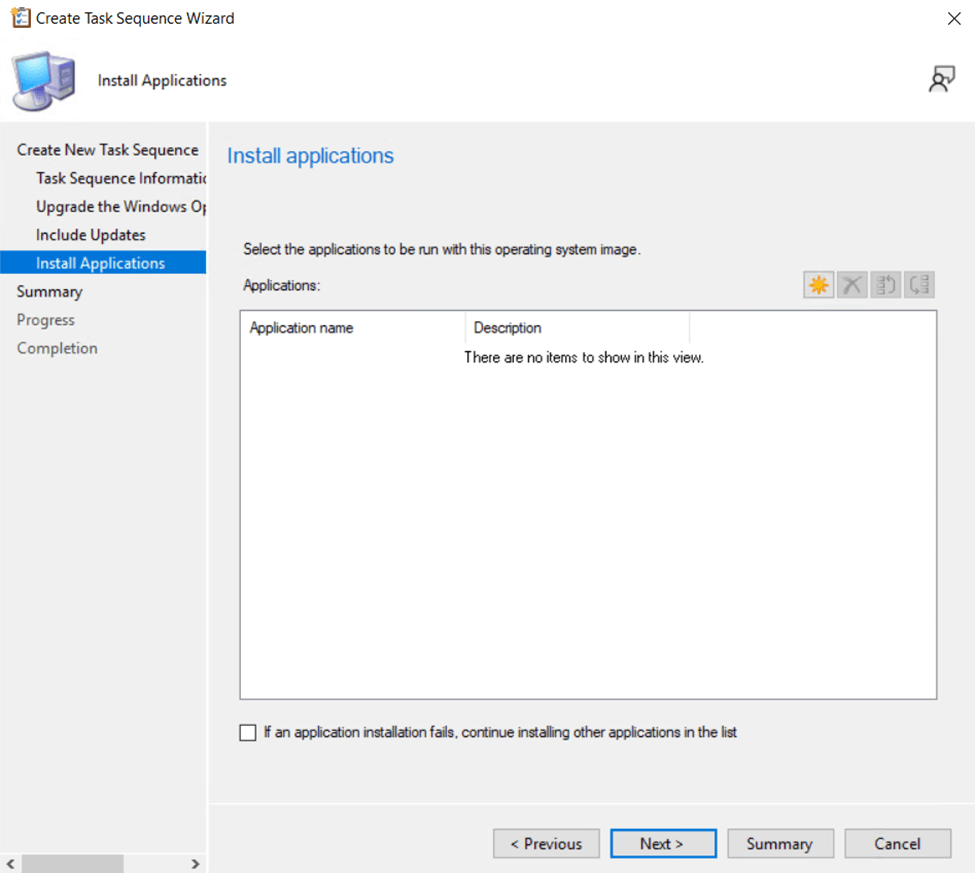Screen dimensions: 975x873
Task: Click the add new application starburst icon
Action: coord(818,285)
